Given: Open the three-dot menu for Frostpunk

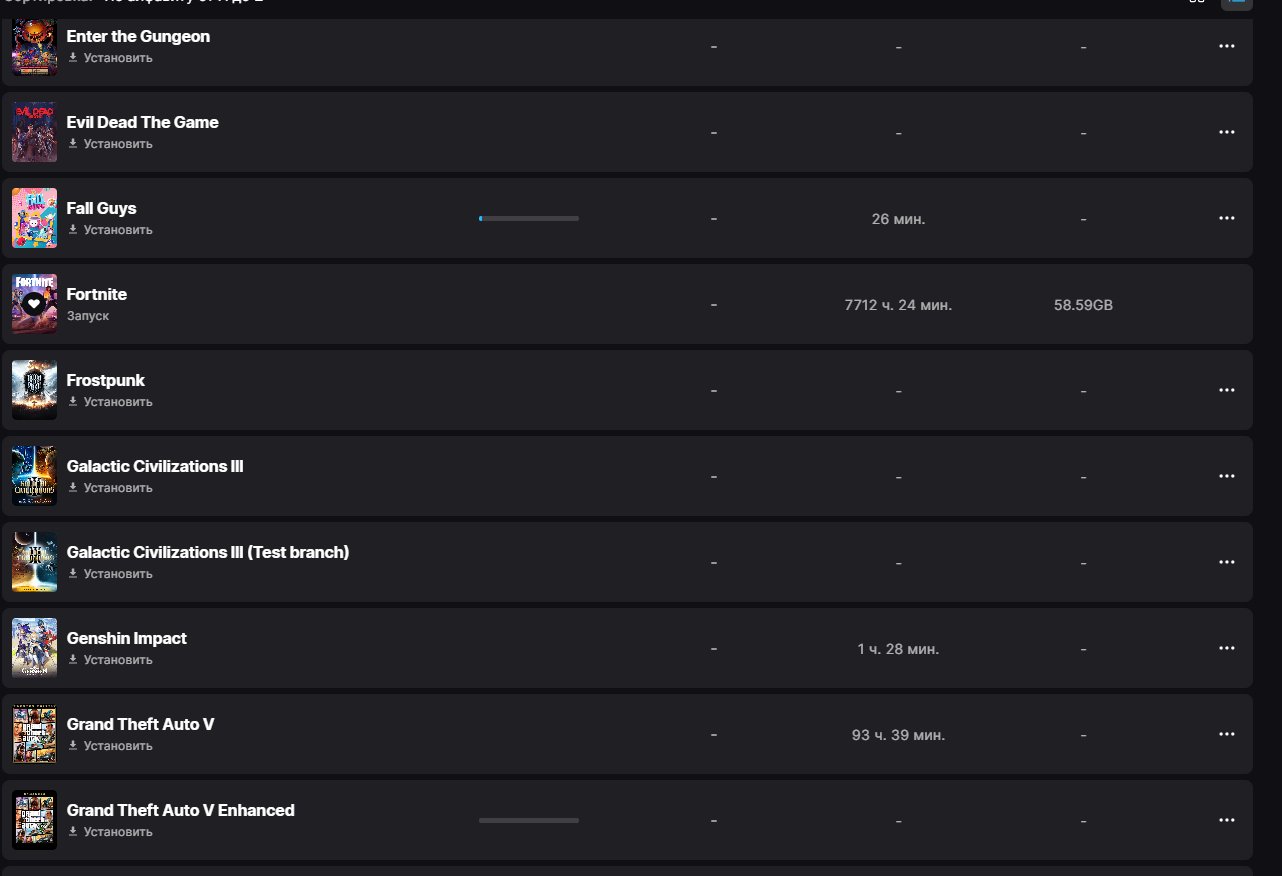Looking at the screenshot, I should (1227, 390).
